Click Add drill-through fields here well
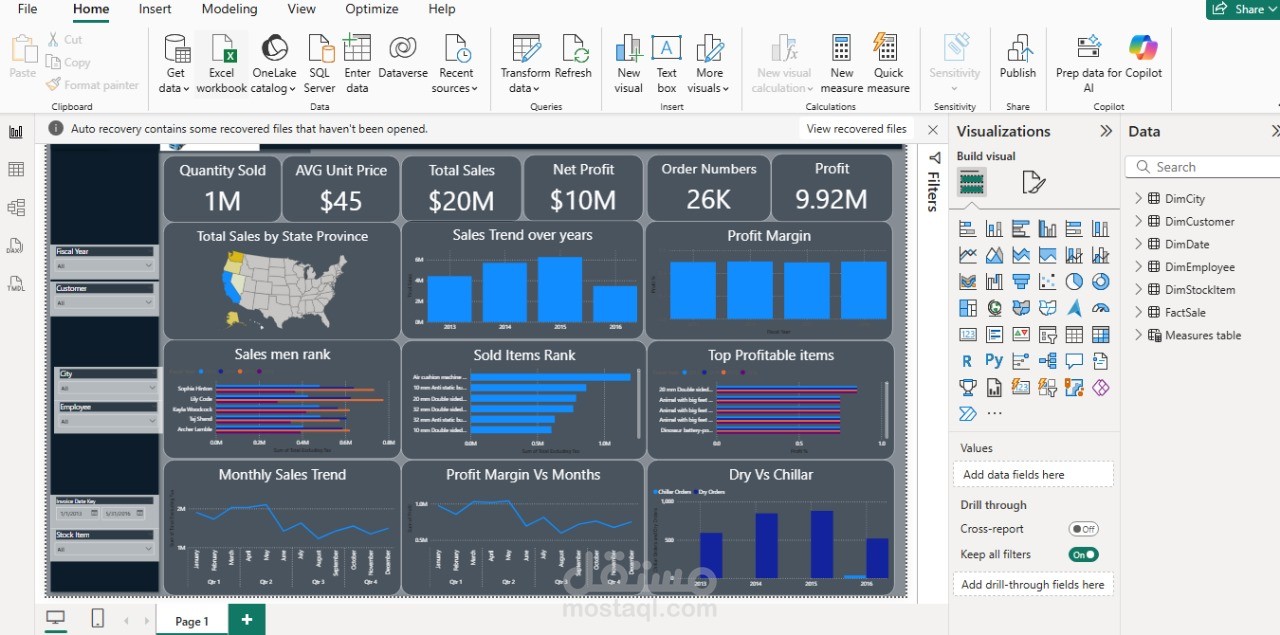Image resolution: width=1280 pixels, height=635 pixels. point(1033,584)
